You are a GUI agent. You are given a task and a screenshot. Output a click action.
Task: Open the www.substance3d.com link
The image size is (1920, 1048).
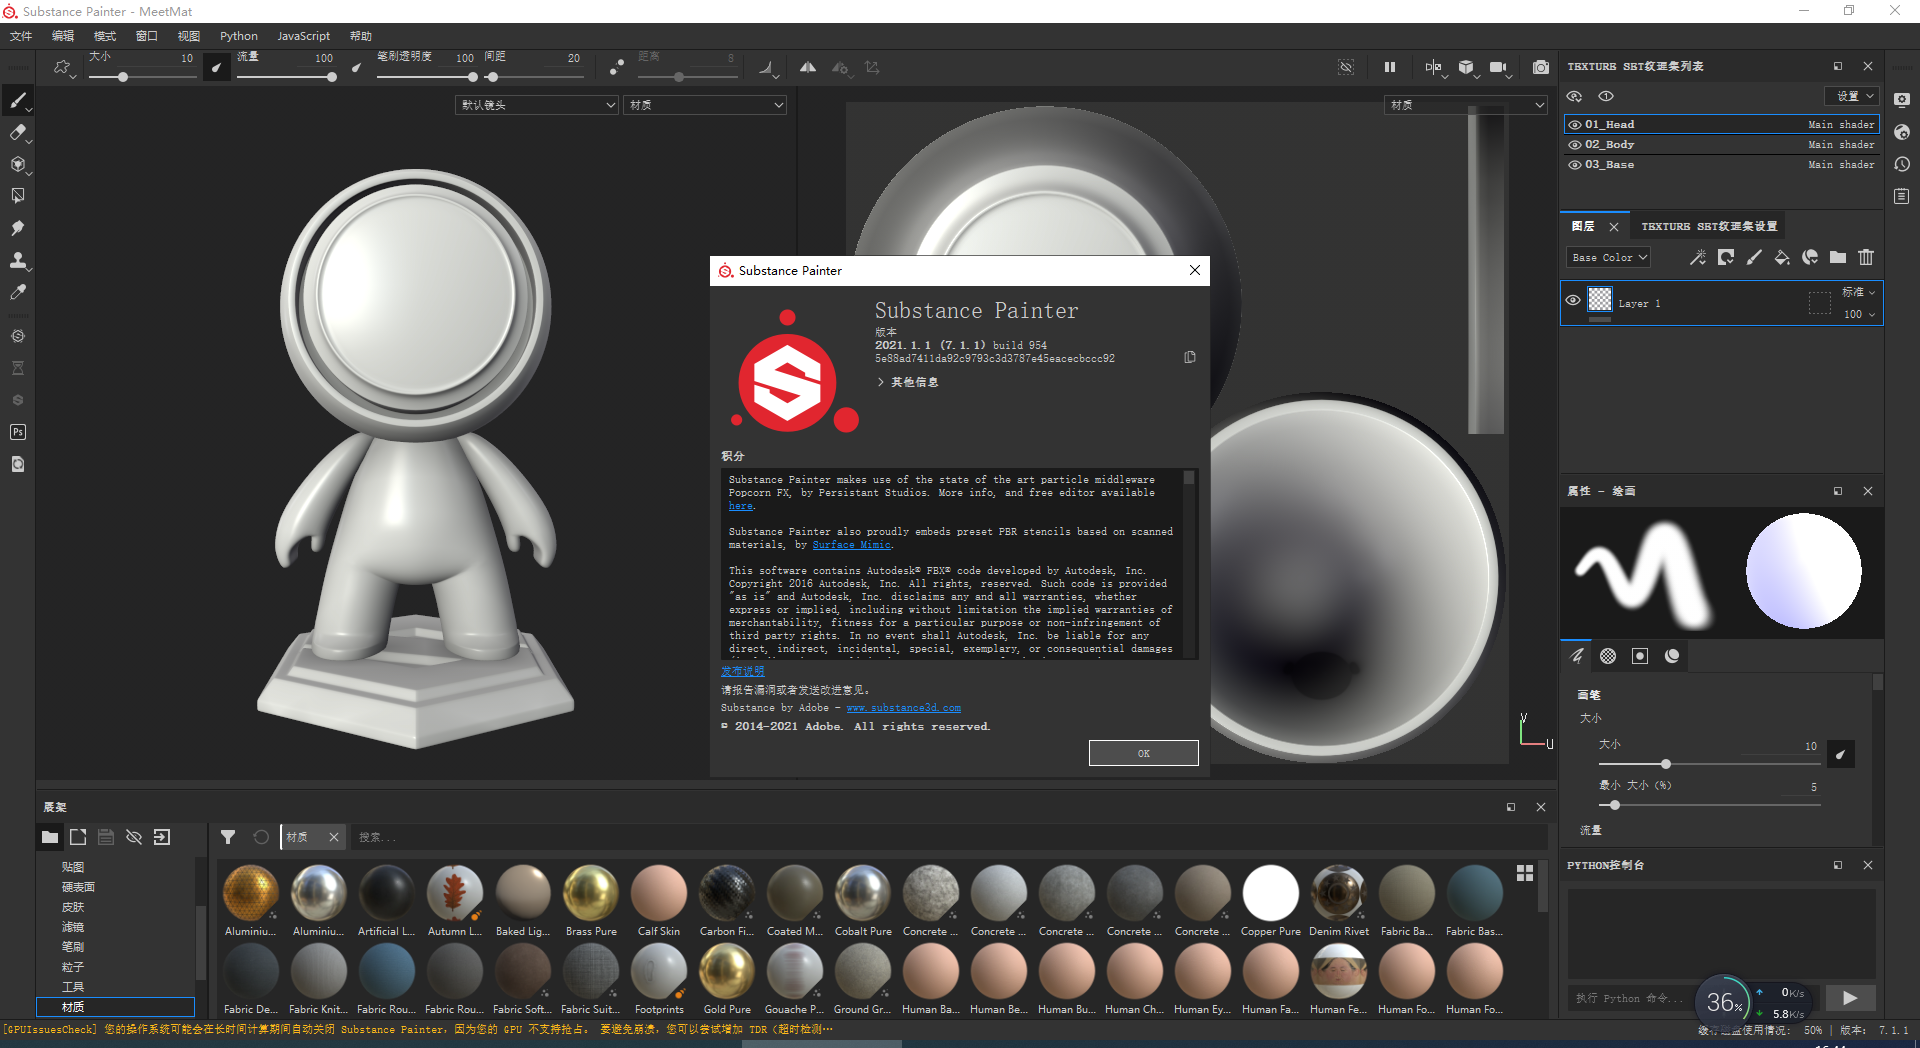(903, 708)
